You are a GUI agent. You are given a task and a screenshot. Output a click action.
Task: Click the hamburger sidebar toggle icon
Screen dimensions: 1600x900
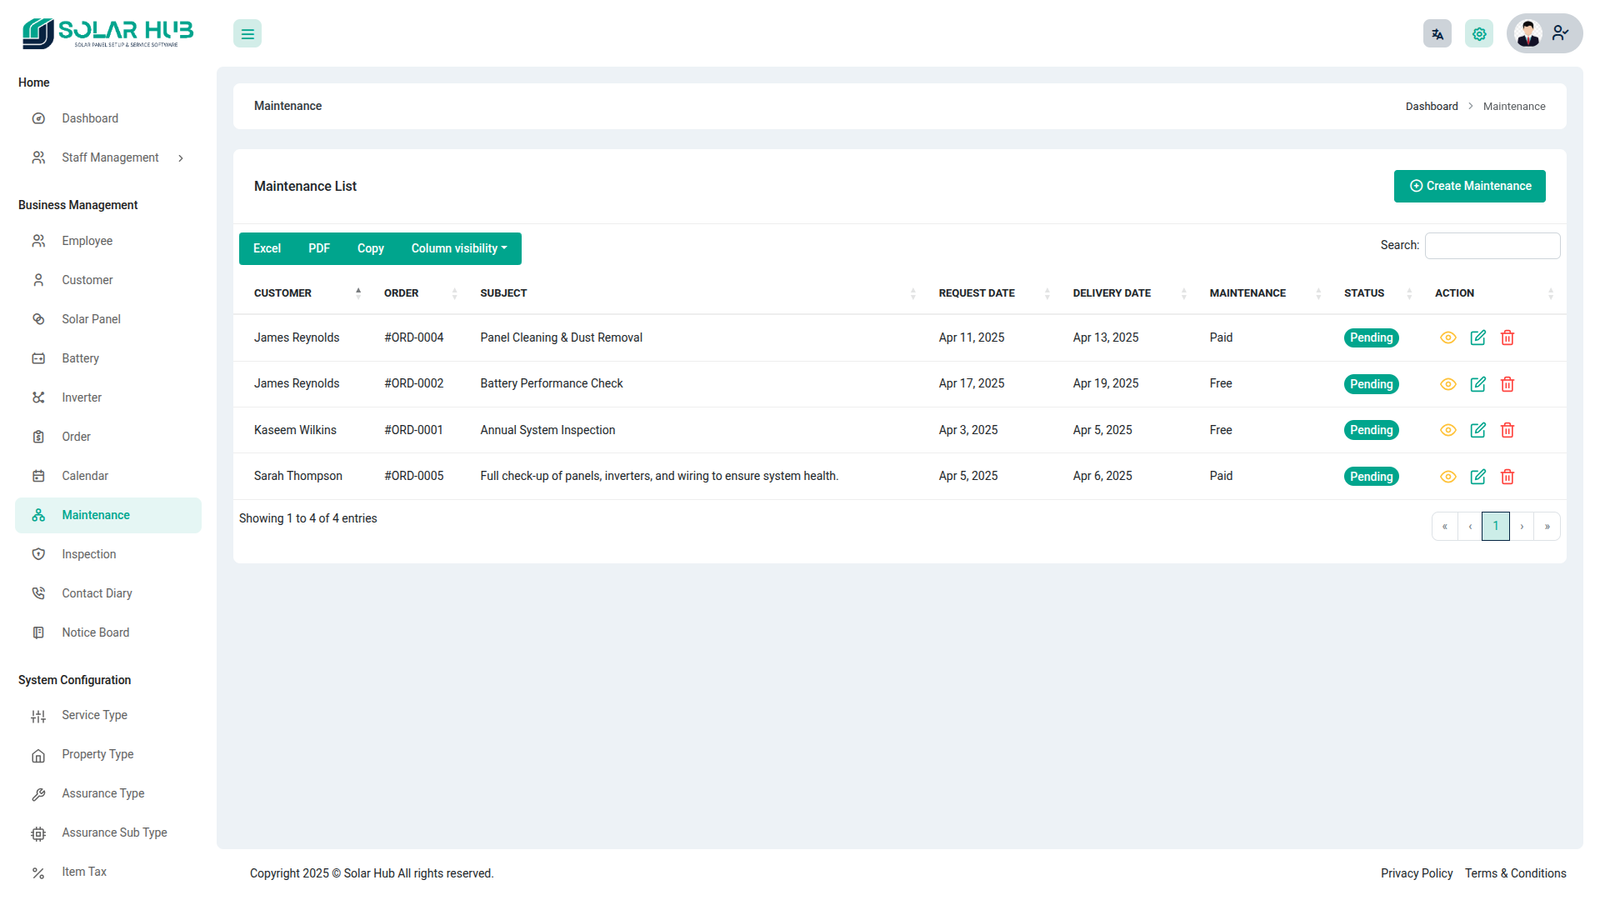247,34
